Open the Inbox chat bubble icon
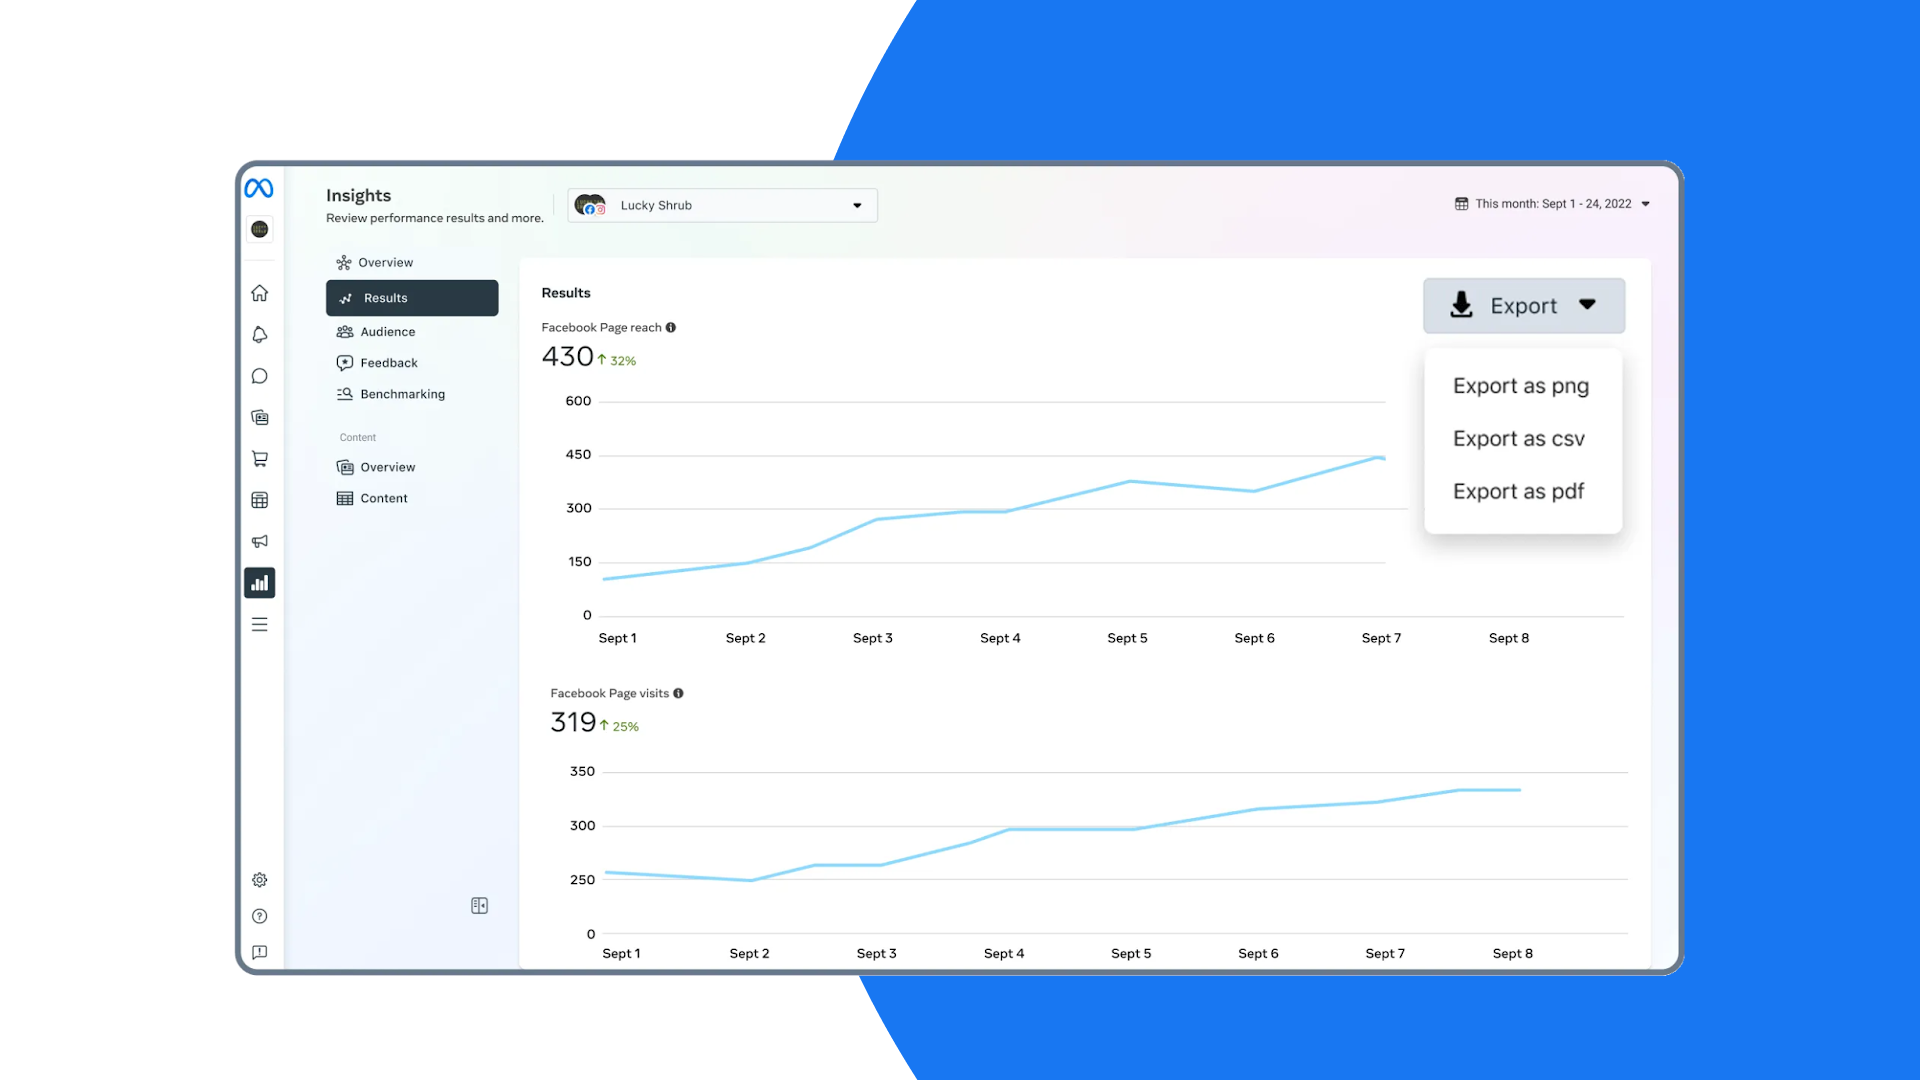This screenshot has height=1080, width=1920. click(x=259, y=376)
